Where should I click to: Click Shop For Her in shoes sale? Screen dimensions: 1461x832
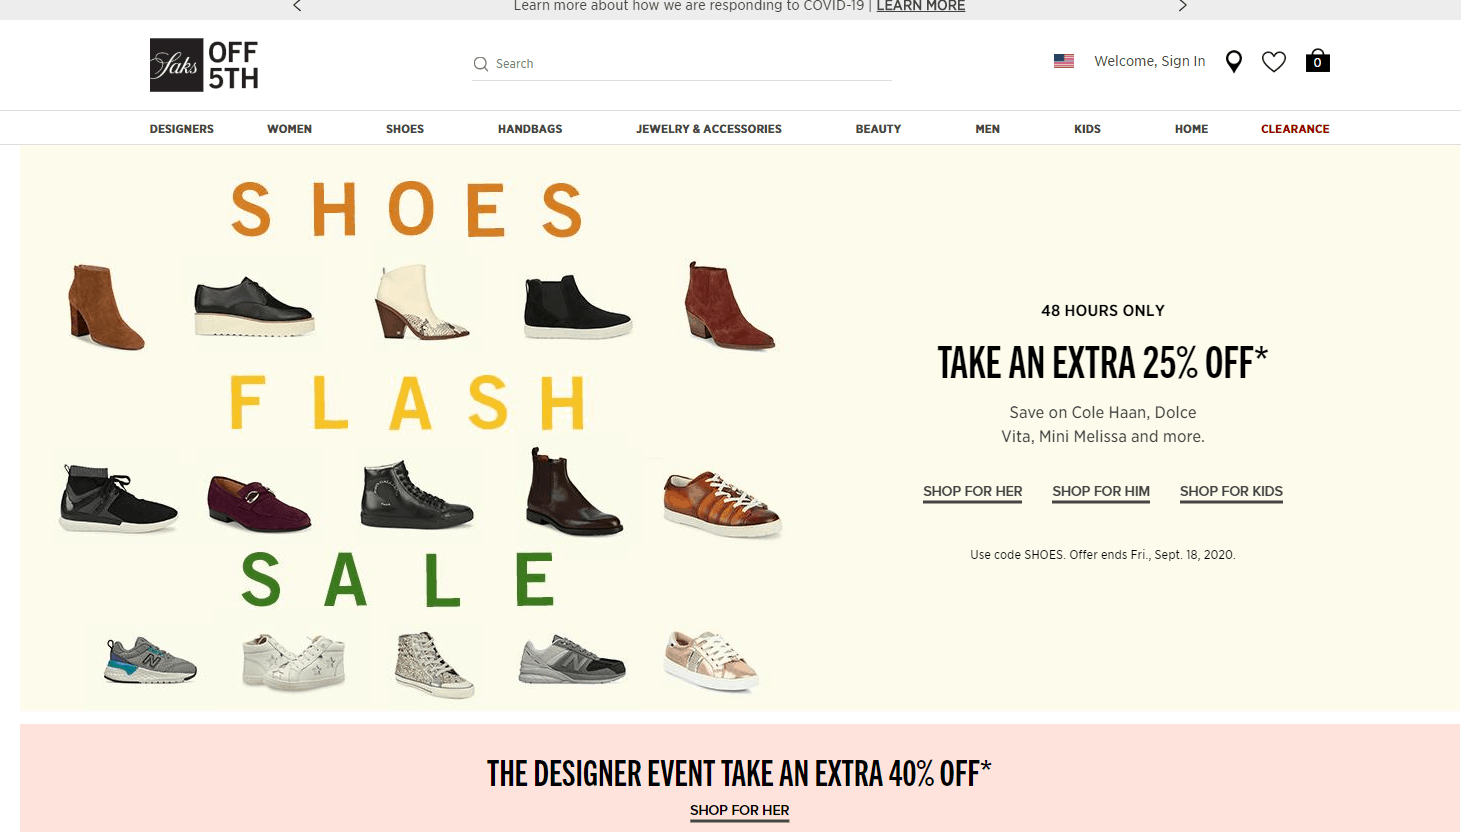pyautogui.click(x=972, y=492)
